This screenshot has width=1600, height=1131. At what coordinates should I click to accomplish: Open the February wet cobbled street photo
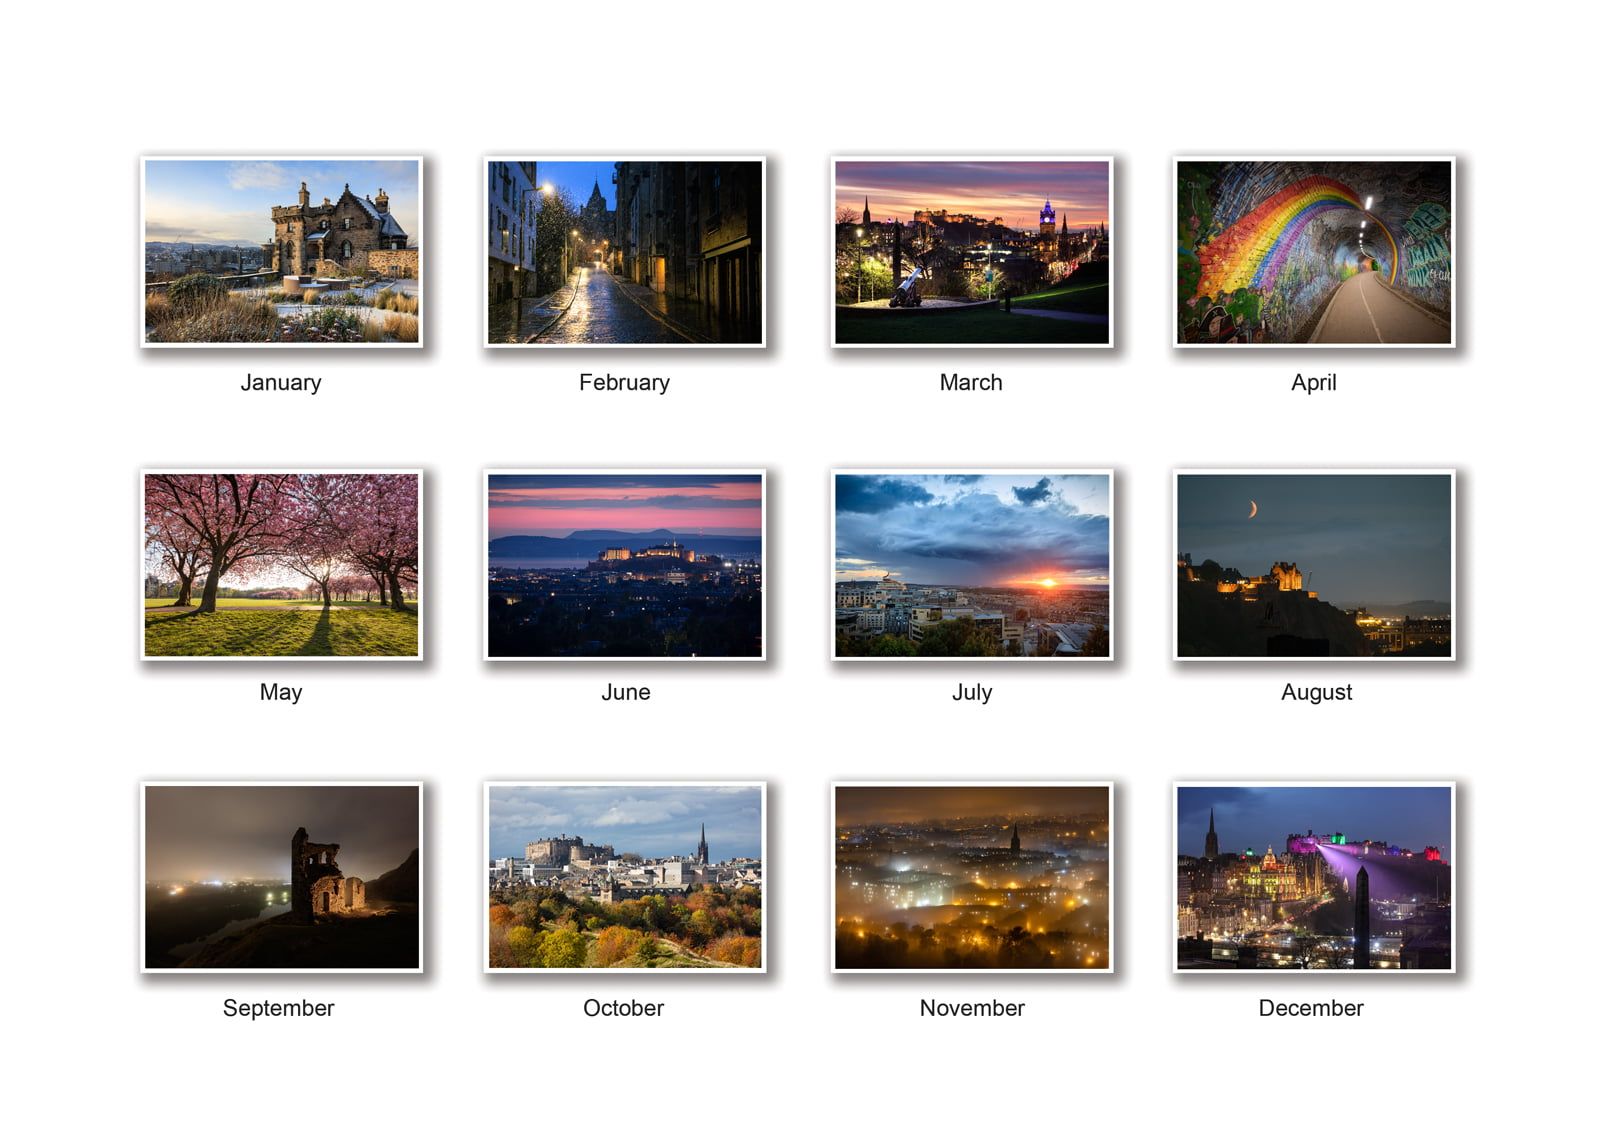625,252
